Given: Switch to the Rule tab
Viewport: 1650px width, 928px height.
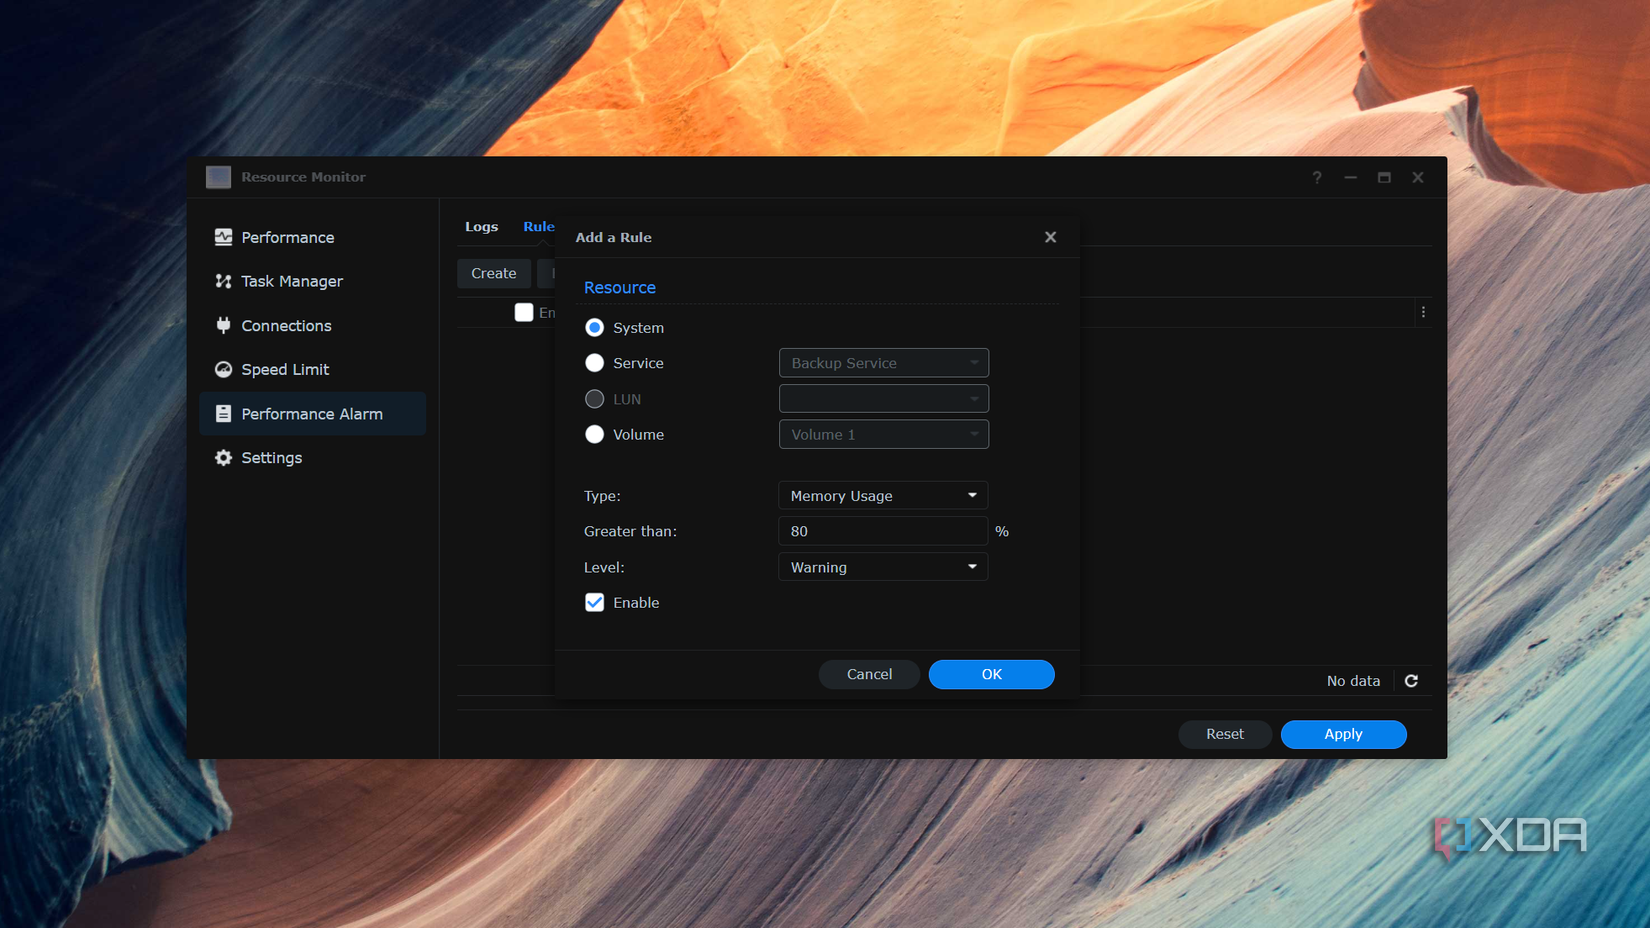Looking at the screenshot, I should [538, 227].
